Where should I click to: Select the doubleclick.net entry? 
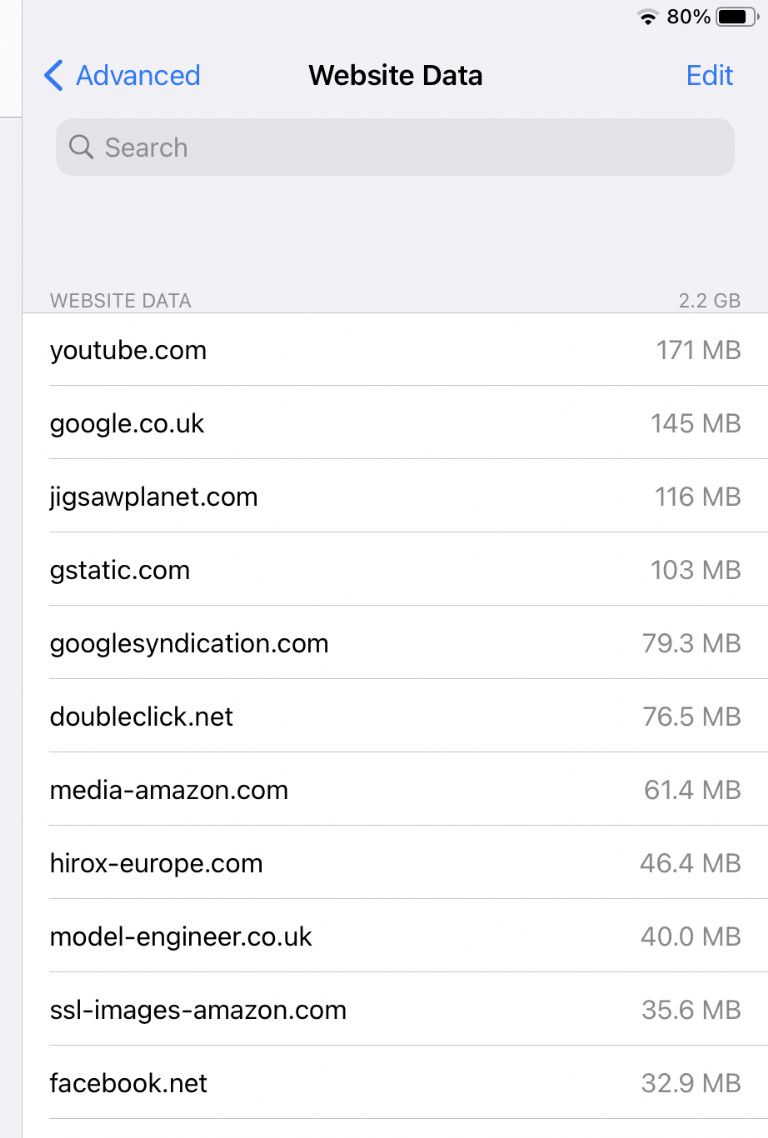(395, 716)
